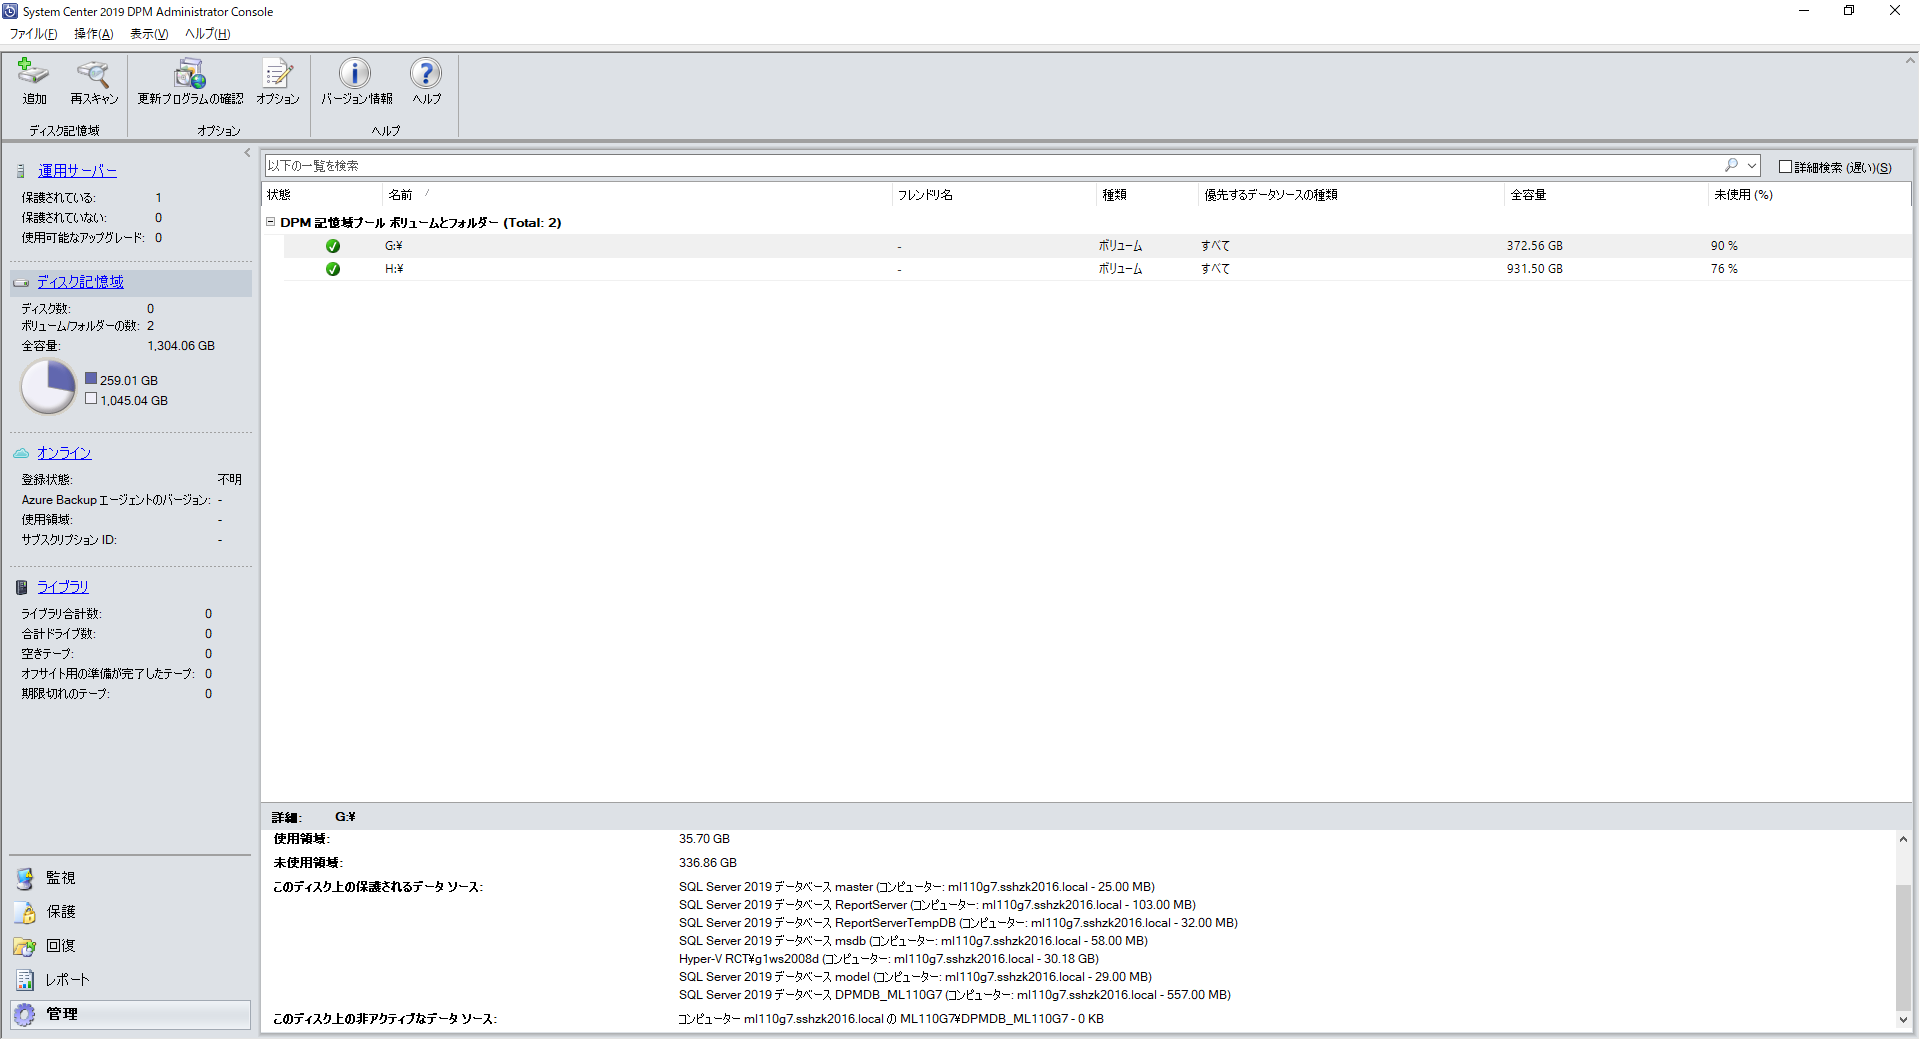Open the 運用サーバー section link
Image resolution: width=1920 pixels, height=1040 pixels.
click(77, 170)
